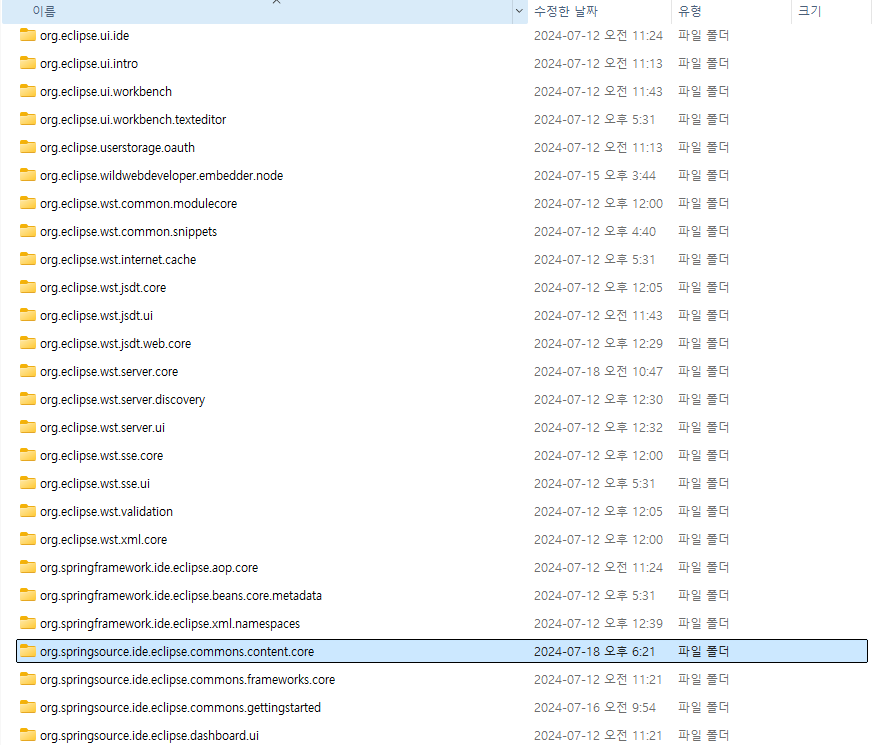Select the org.eclipse.wst.common.snippets folder name
The width and height of the screenshot is (876, 745).
click(x=128, y=232)
